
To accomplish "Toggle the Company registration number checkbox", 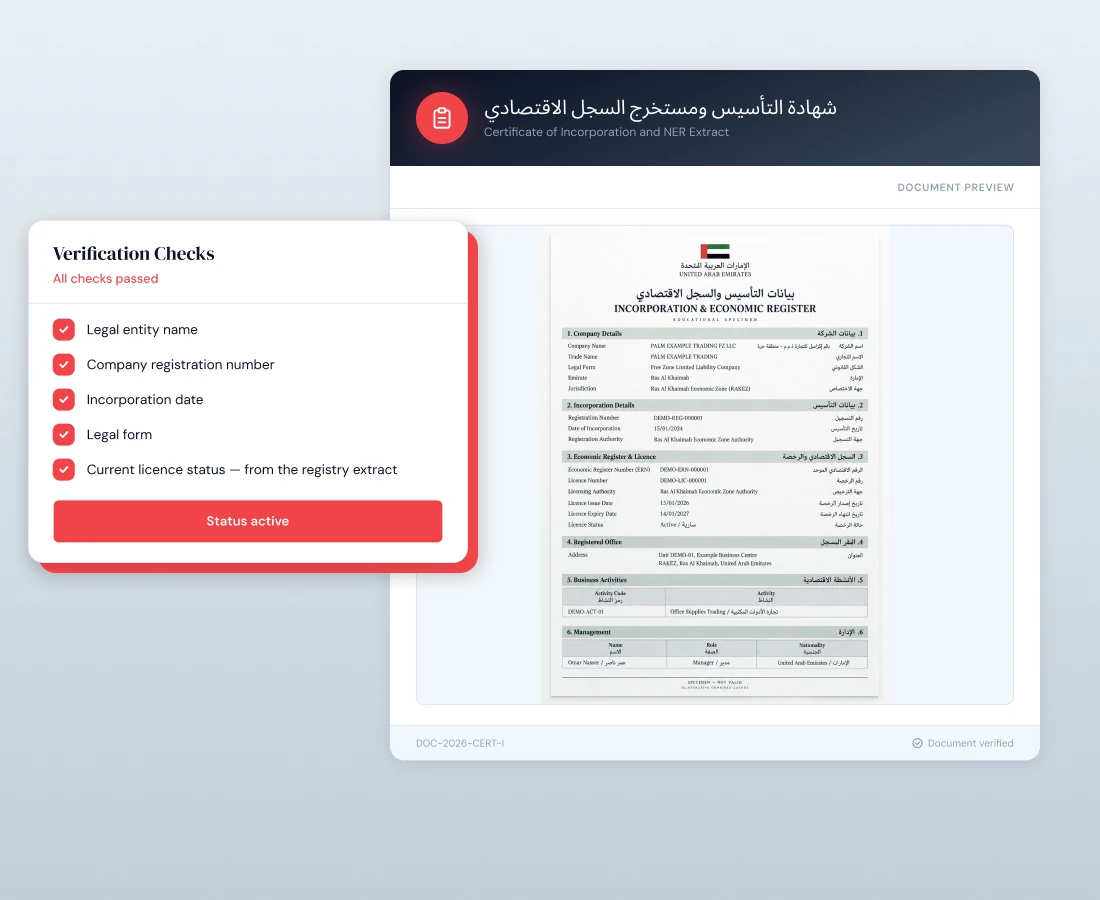I will [64, 364].
